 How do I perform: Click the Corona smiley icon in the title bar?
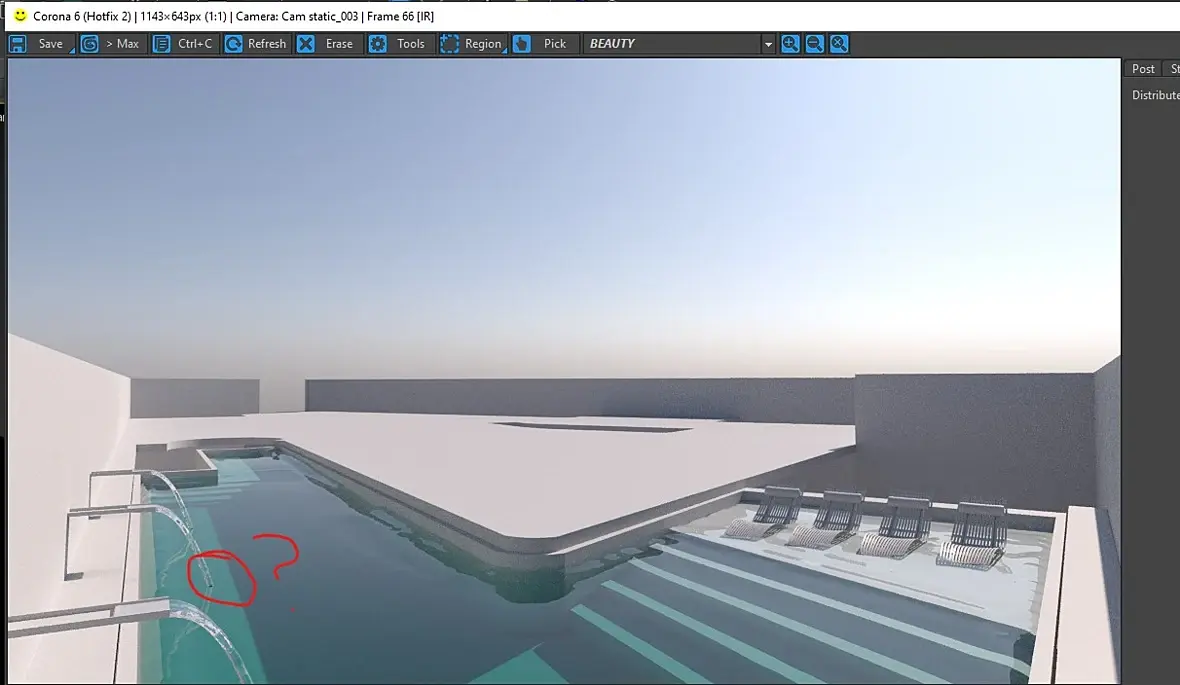click(x=20, y=15)
